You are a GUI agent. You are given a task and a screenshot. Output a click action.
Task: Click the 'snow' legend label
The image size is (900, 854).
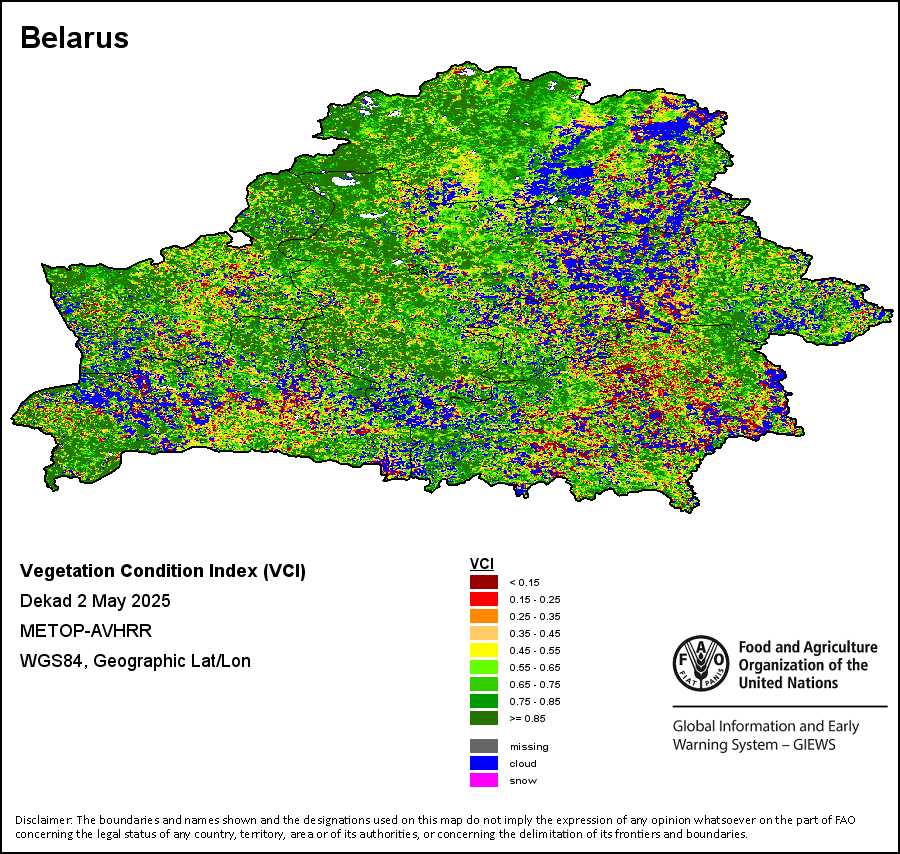click(523, 781)
